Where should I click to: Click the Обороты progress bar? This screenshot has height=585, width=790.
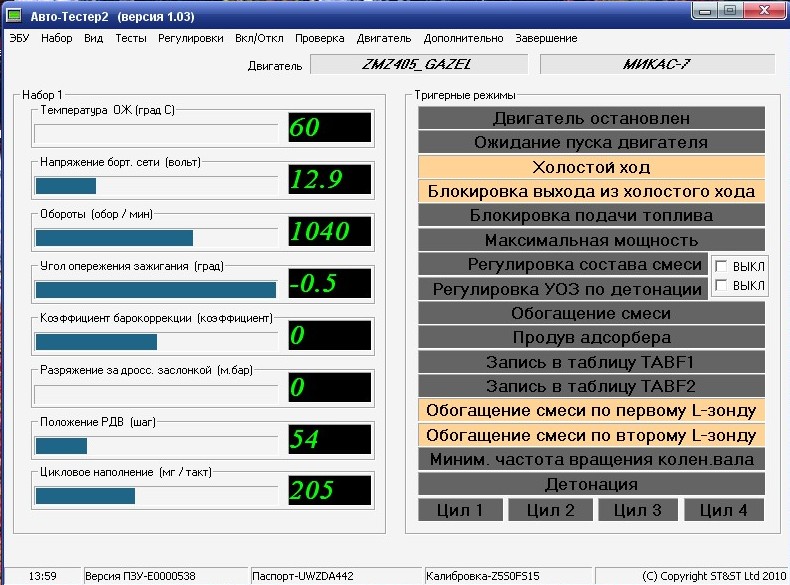point(156,237)
